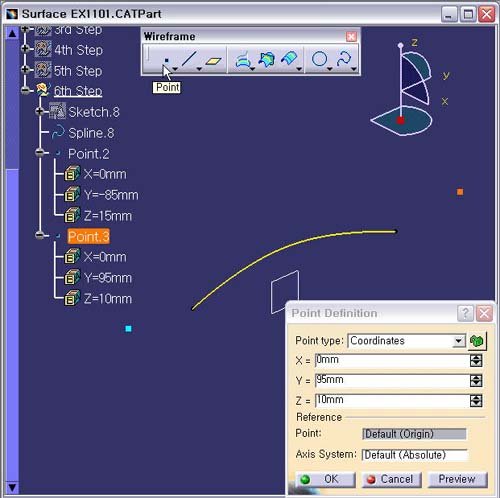Collapse the Point.2 tree node
The height and width of the screenshot is (498, 500).
click(x=40, y=153)
